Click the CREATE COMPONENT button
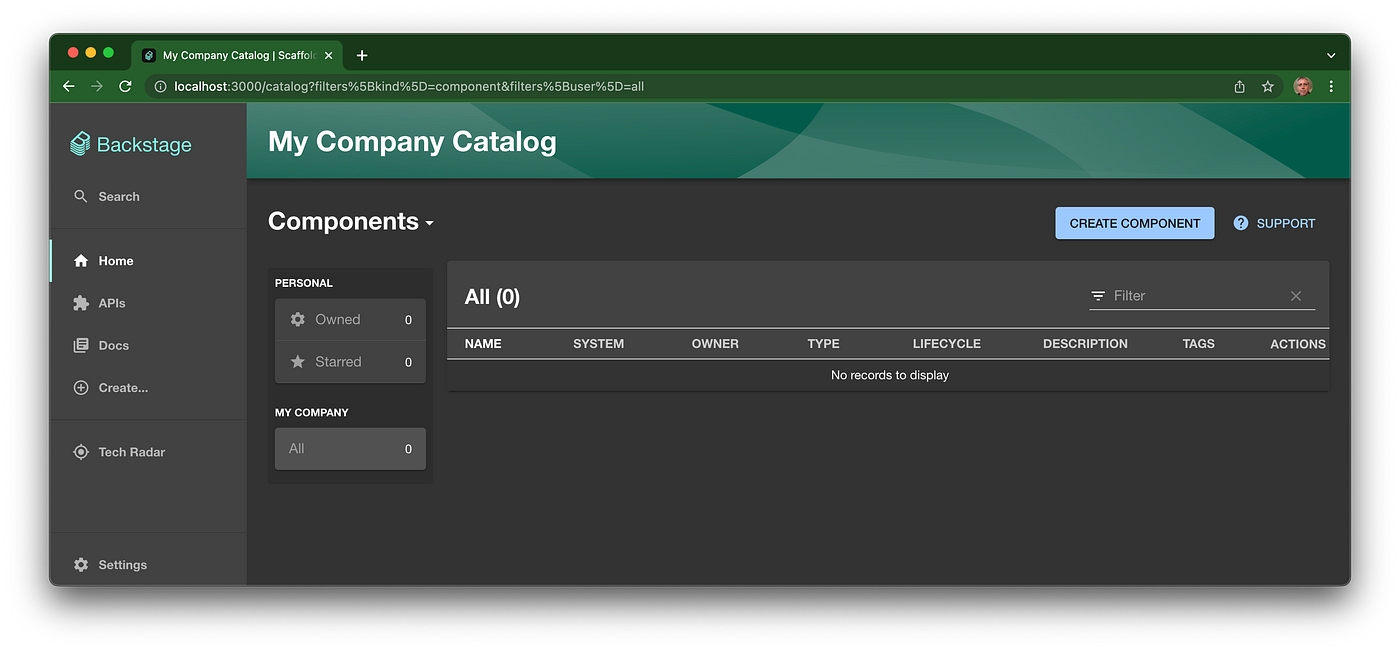 [1135, 223]
